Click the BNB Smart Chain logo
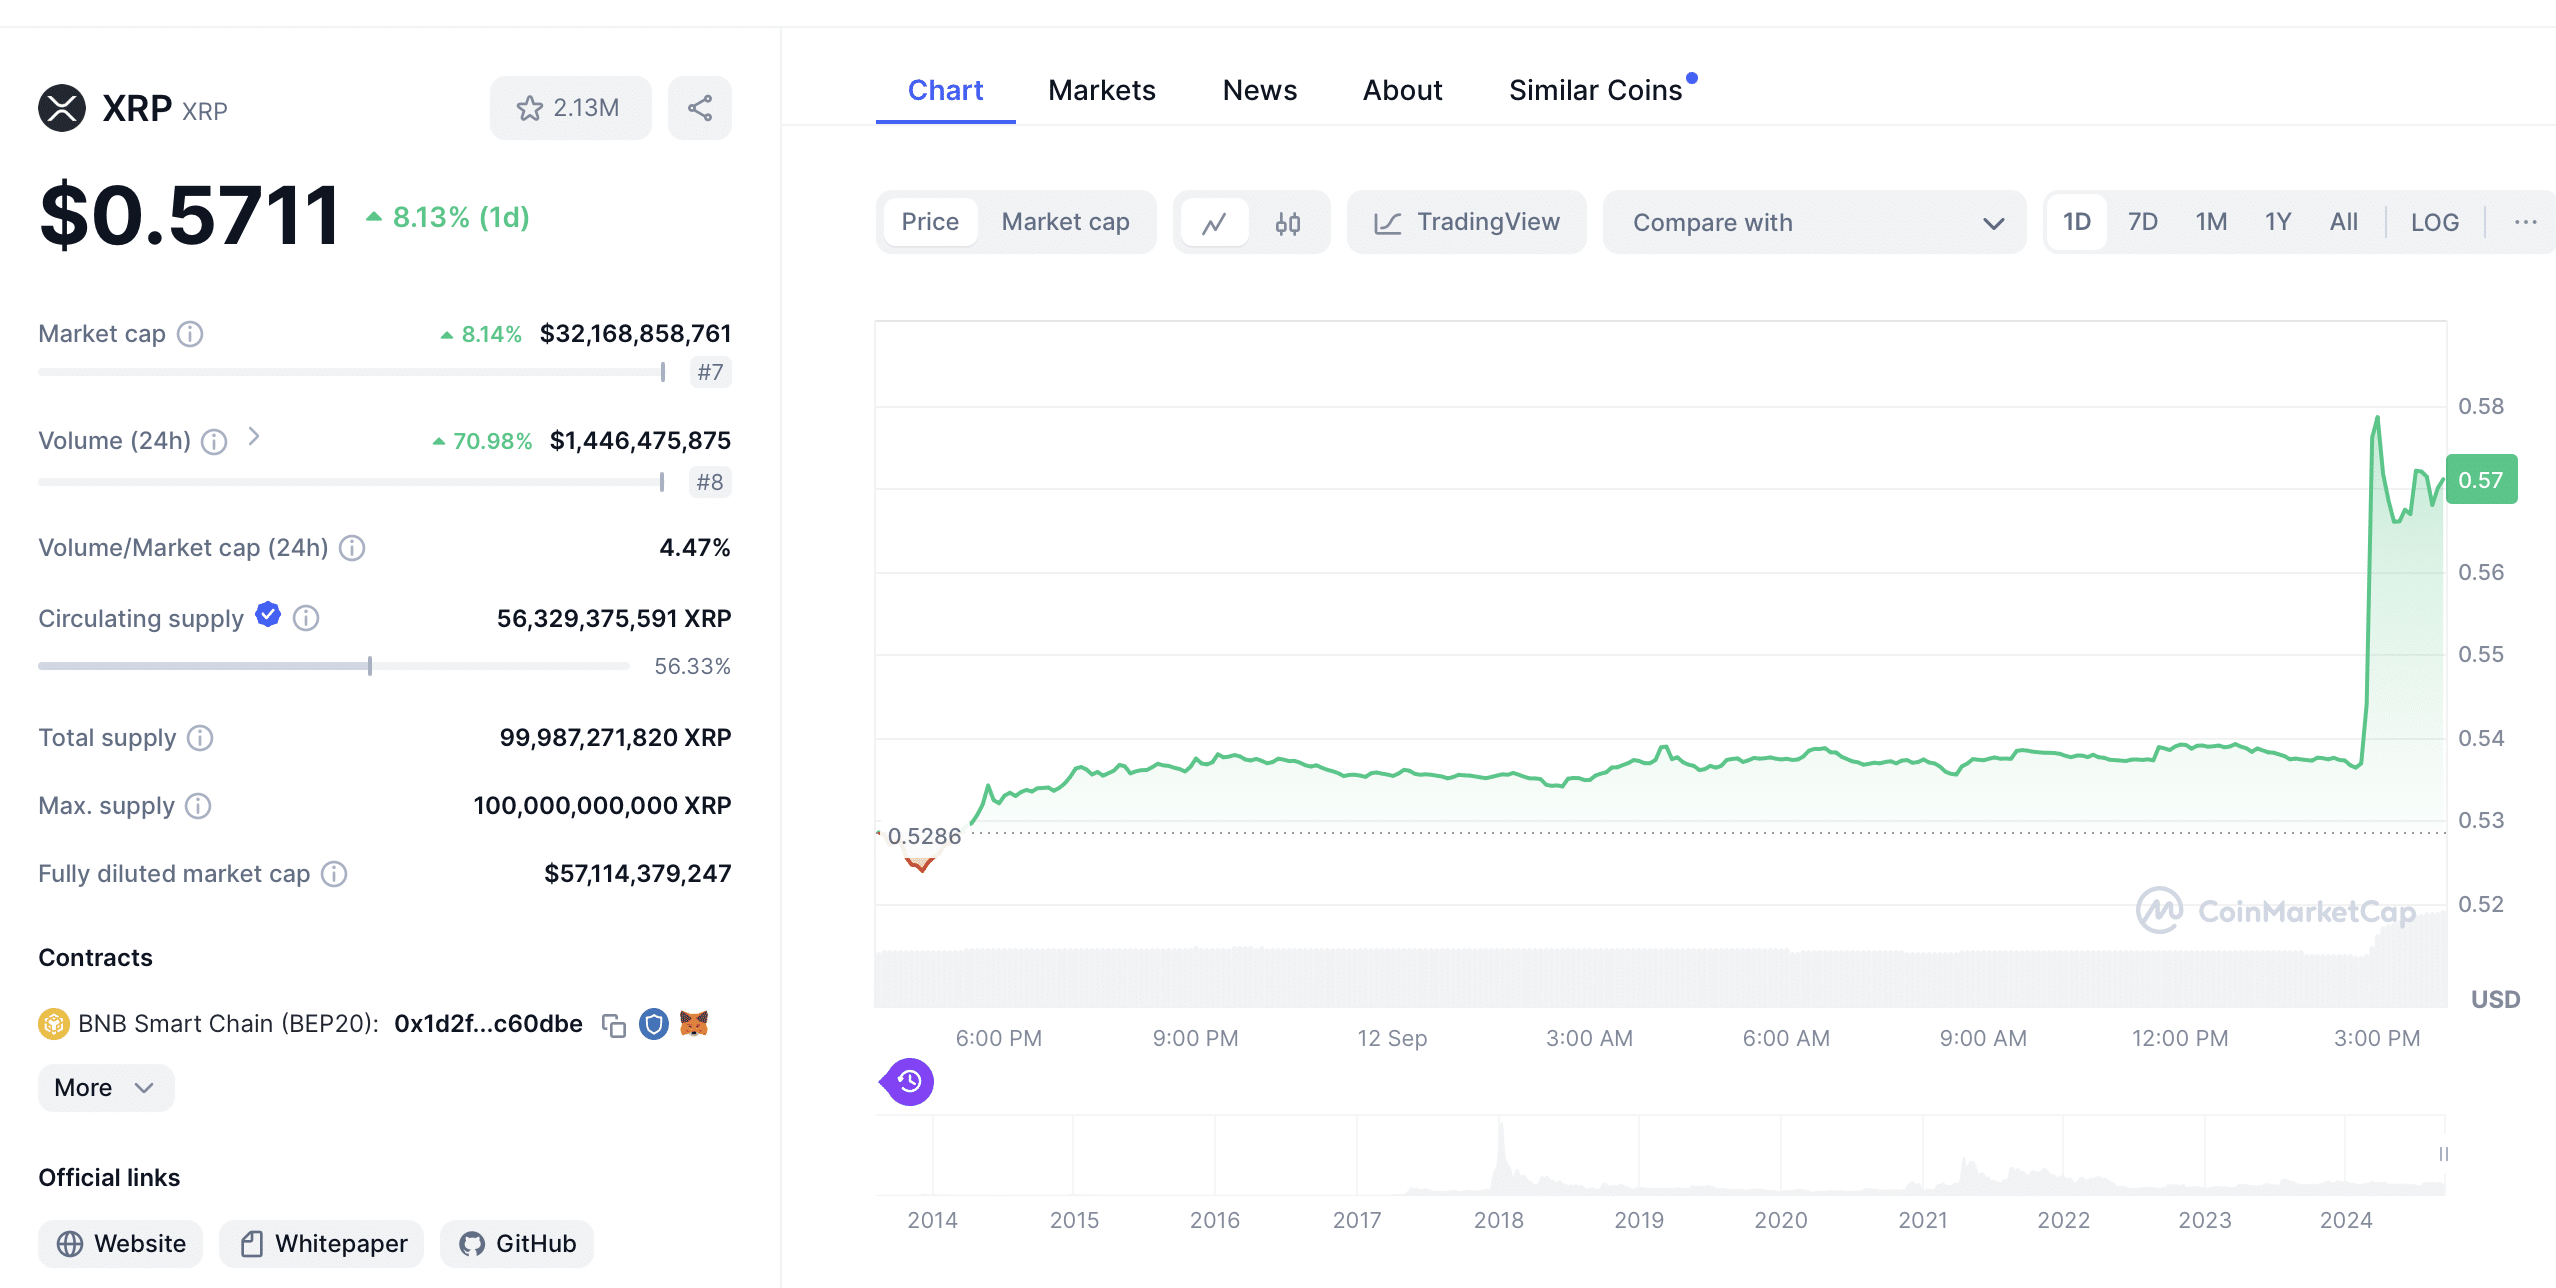Viewport: 2556px width, 1288px height. [54, 1024]
